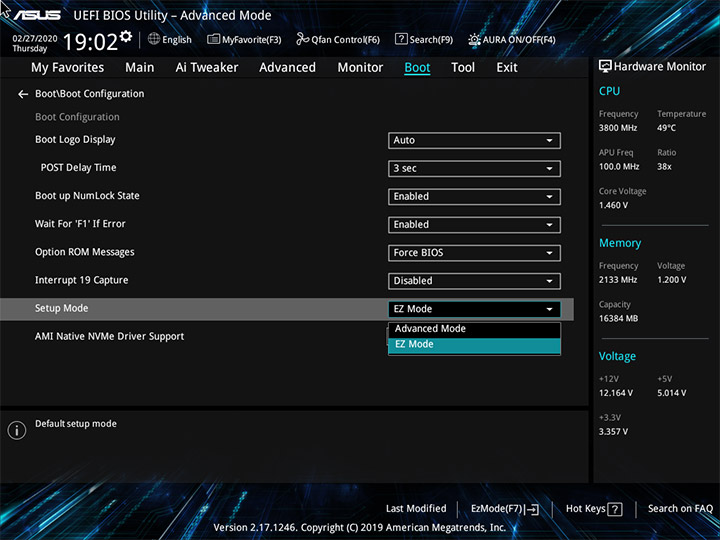Image resolution: width=720 pixels, height=540 pixels.
Task: Open MyFavorite(F3) shortcut
Action: (x=244, y=39)
